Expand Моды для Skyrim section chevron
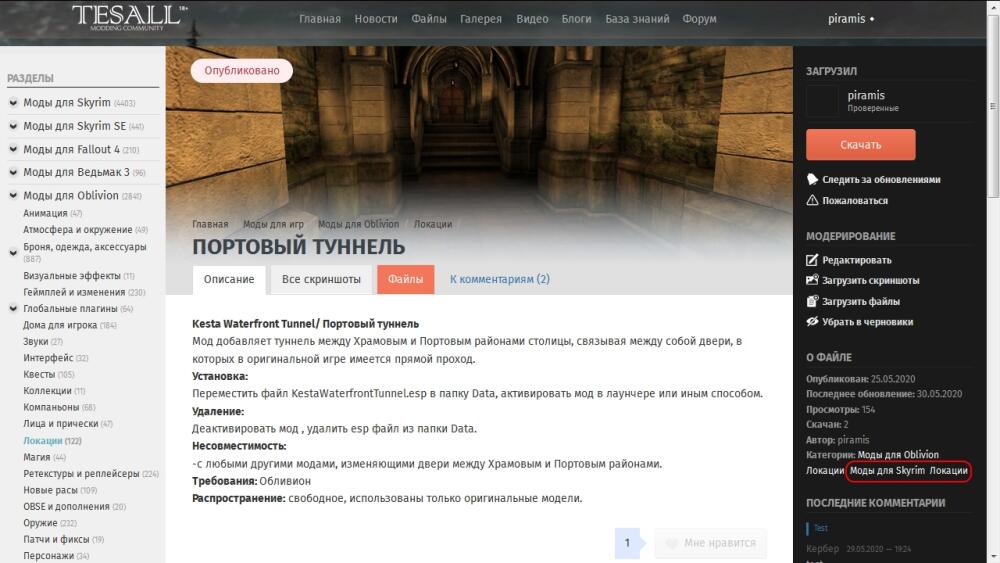The height and width of the screenshot is (563, 1000). pos(13,102)
